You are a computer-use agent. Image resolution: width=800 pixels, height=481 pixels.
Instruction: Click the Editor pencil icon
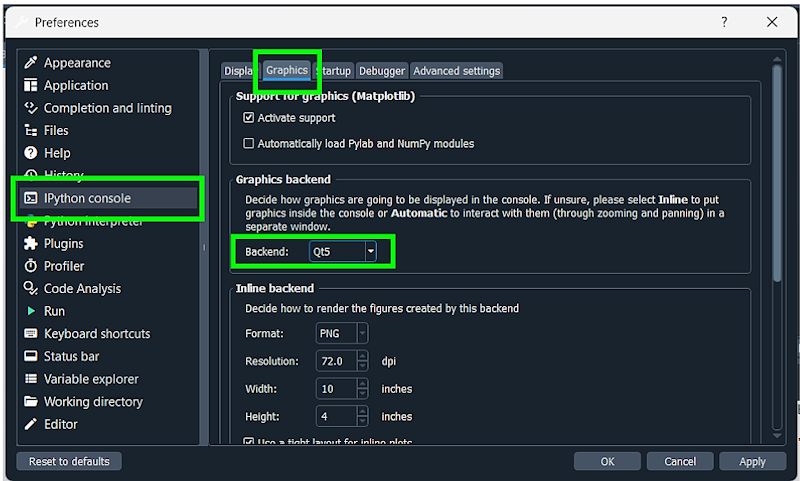(x=31, y=424)
